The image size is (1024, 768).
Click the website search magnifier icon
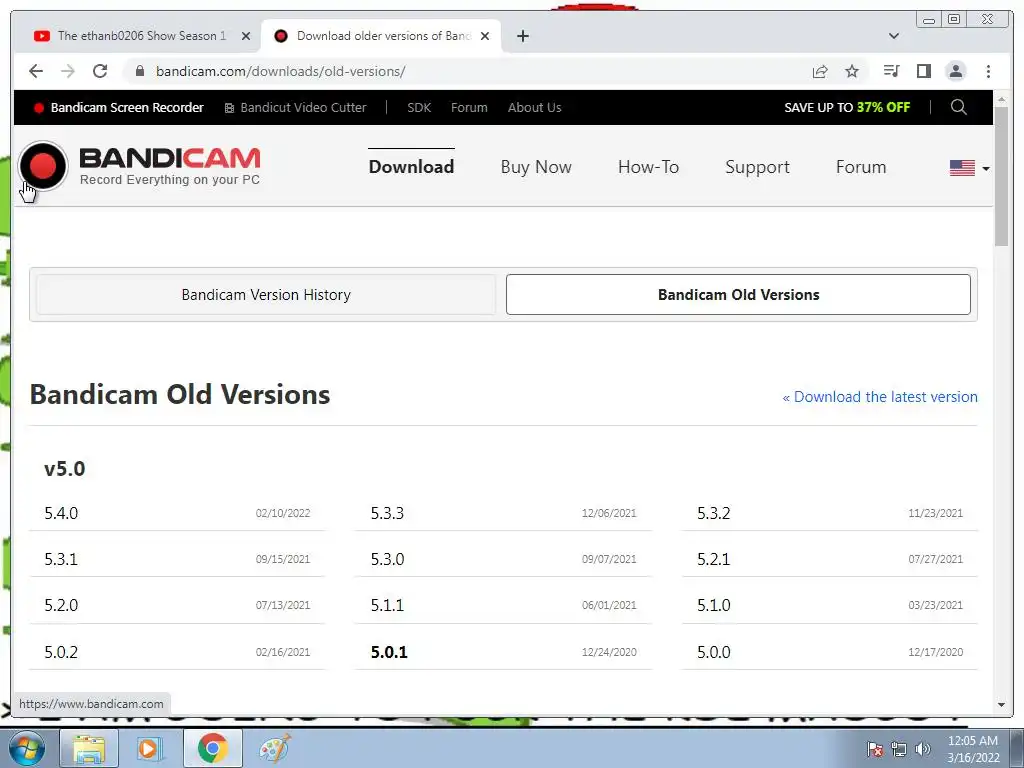coord(958,107)
